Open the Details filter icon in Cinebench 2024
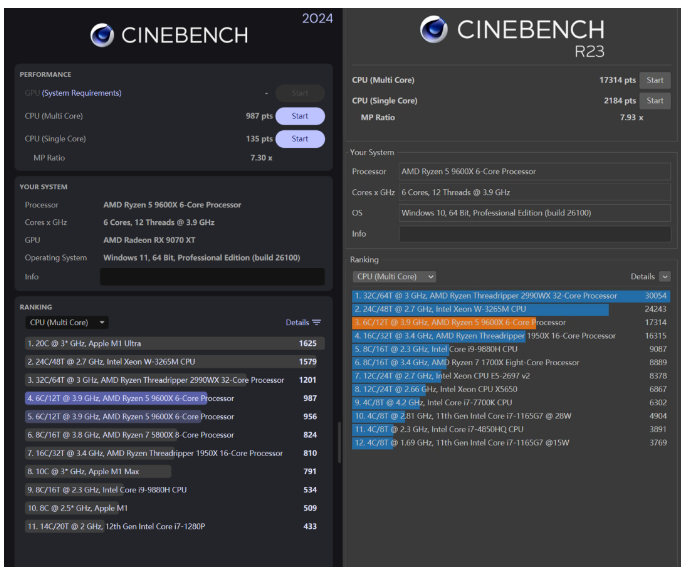The width and height of the screenshot is (685, 575). tap(317, 323)
